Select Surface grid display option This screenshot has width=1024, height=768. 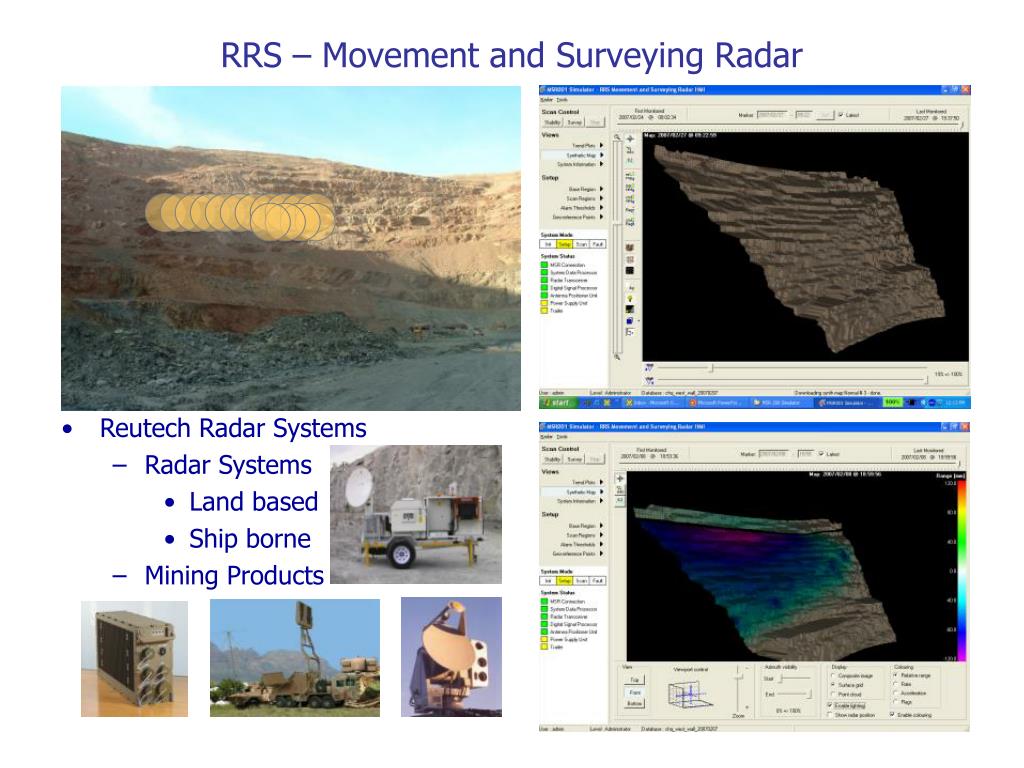[x=833, y=684]
